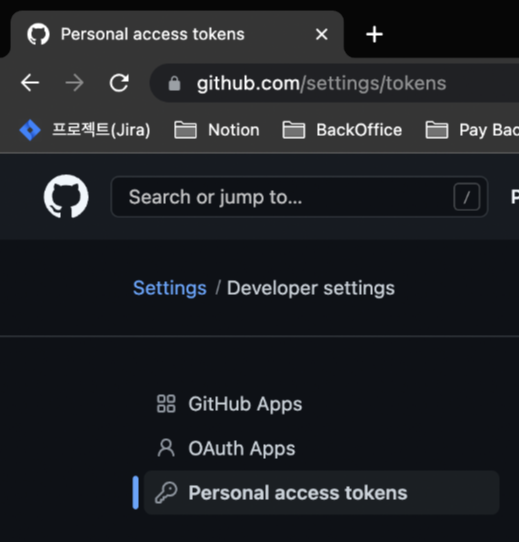The height and width of the screenshot is (542, 519).
Task: Select Personal access tokens in the sidebar
Action: coord(322,493)
